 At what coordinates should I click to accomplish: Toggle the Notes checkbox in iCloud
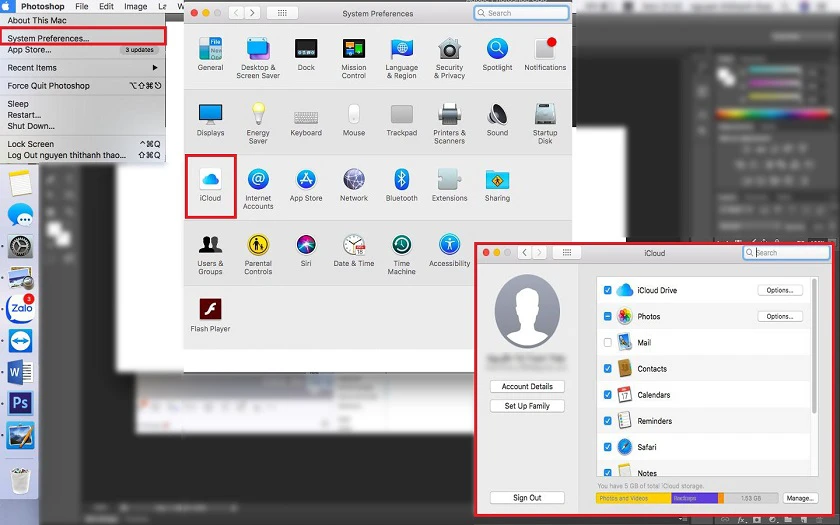[608, 472]
